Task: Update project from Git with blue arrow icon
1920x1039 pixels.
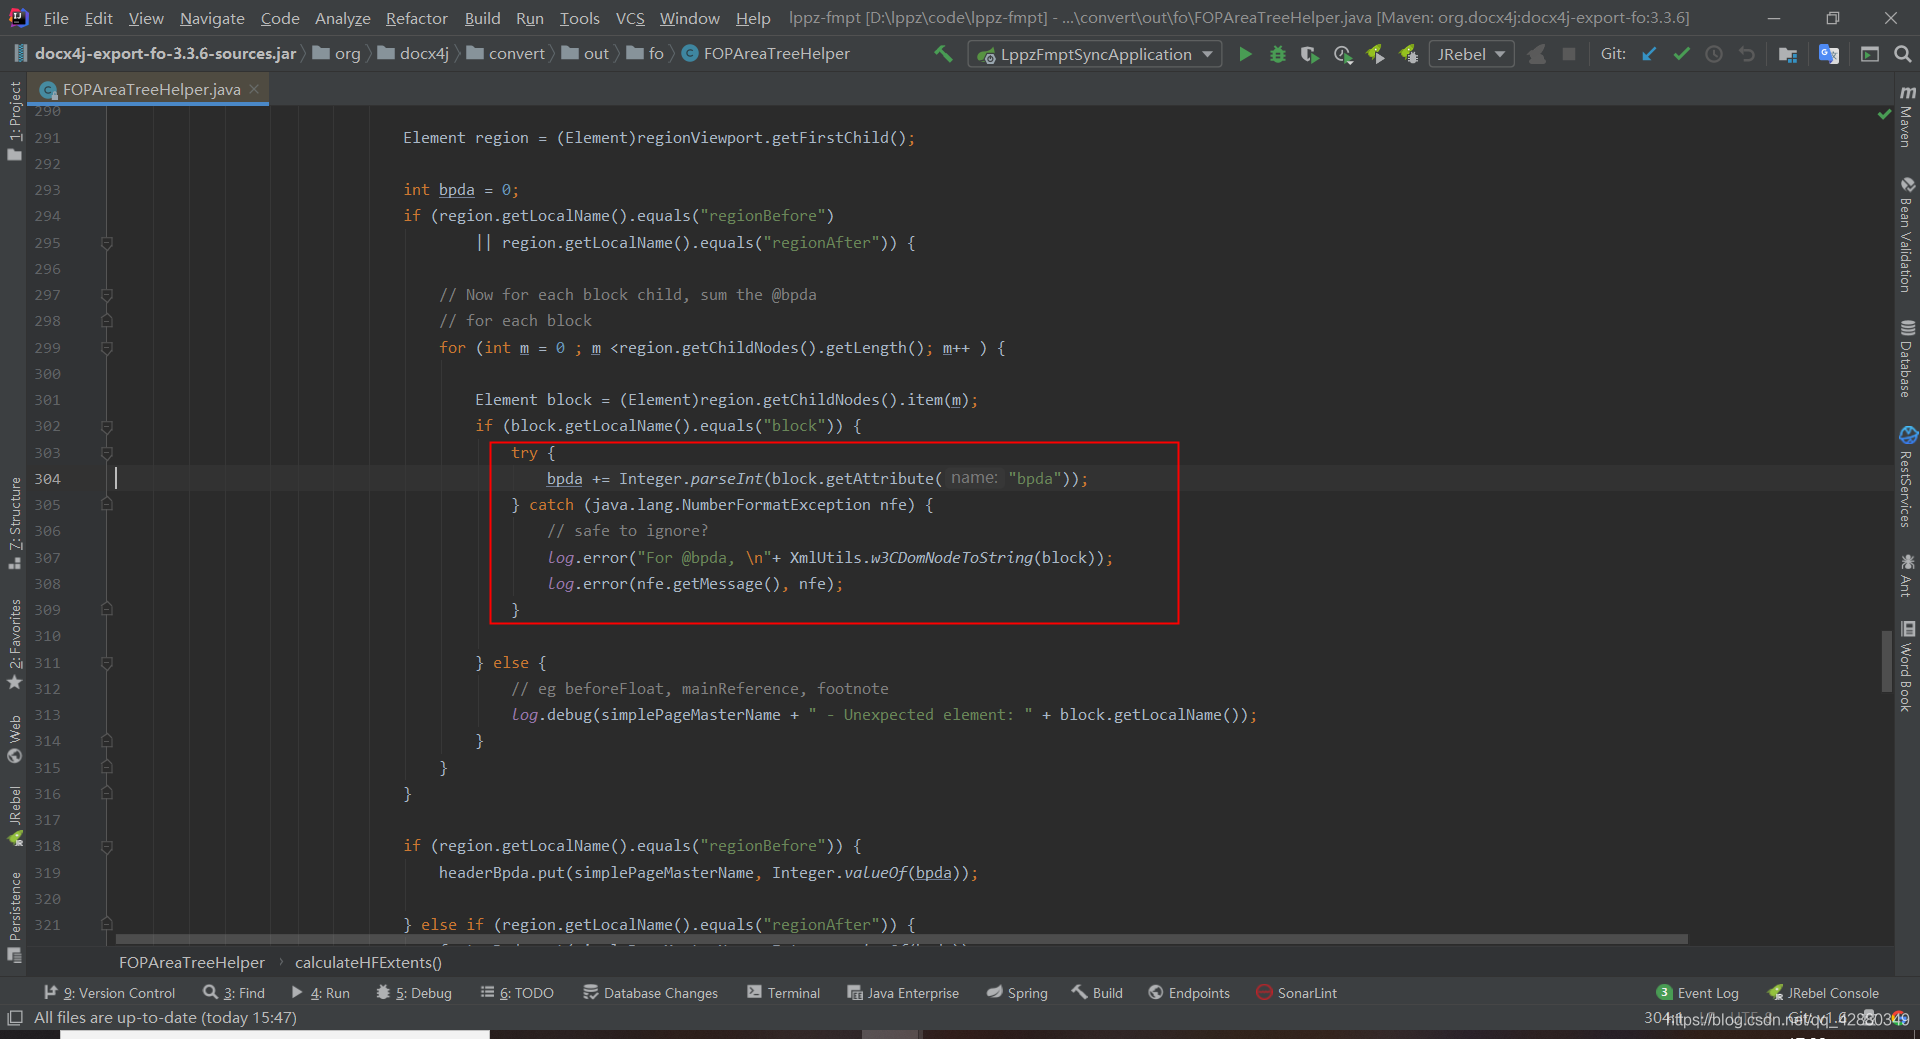Action: coord(1648,54)
